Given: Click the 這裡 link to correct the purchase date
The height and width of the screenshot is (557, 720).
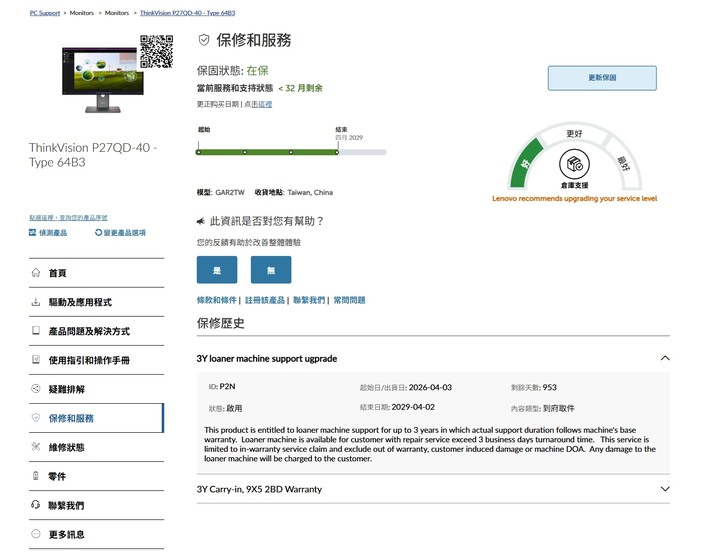Looking at the screenshot, I should pos(265,104).
